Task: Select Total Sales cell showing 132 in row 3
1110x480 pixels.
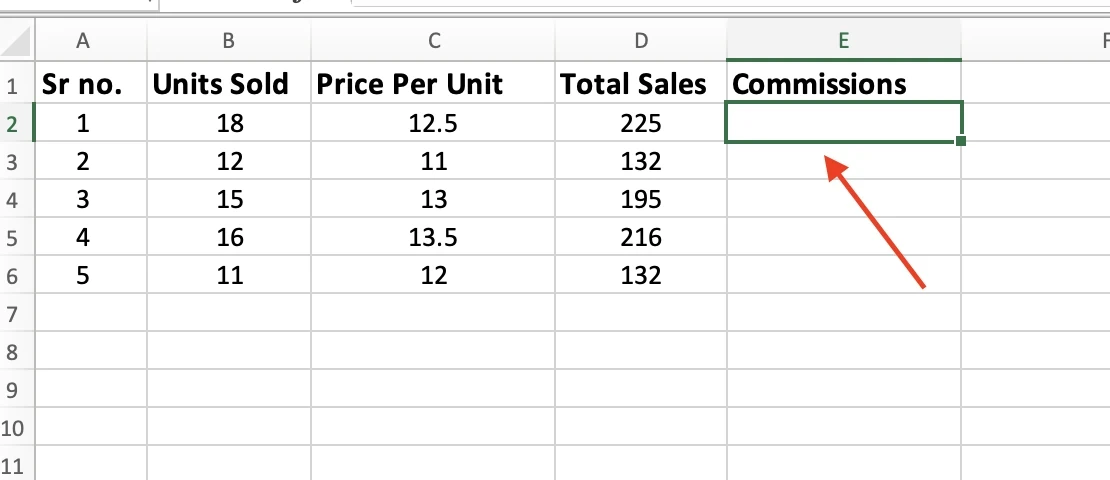Action: point(641,161)
